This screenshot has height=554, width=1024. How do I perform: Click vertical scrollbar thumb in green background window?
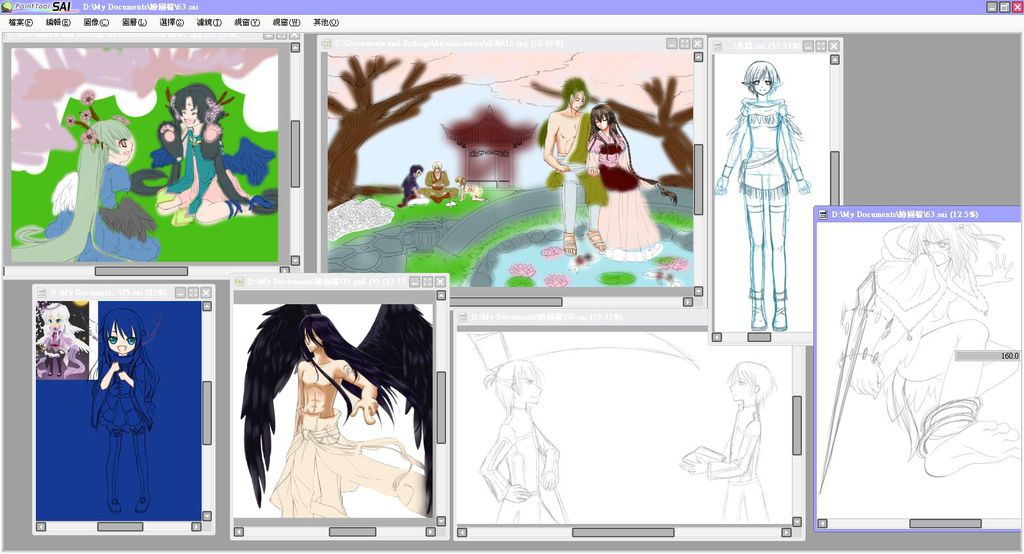click(x=295, y=154)
